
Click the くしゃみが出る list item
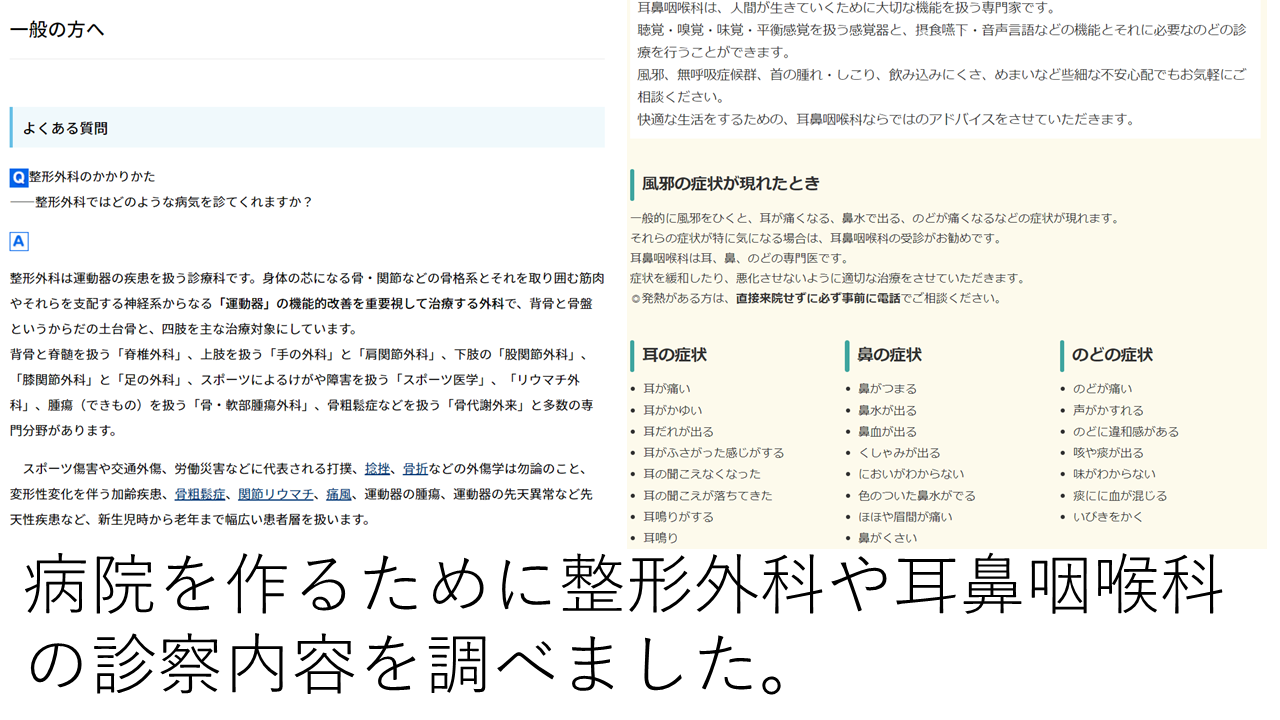(899, 453)
